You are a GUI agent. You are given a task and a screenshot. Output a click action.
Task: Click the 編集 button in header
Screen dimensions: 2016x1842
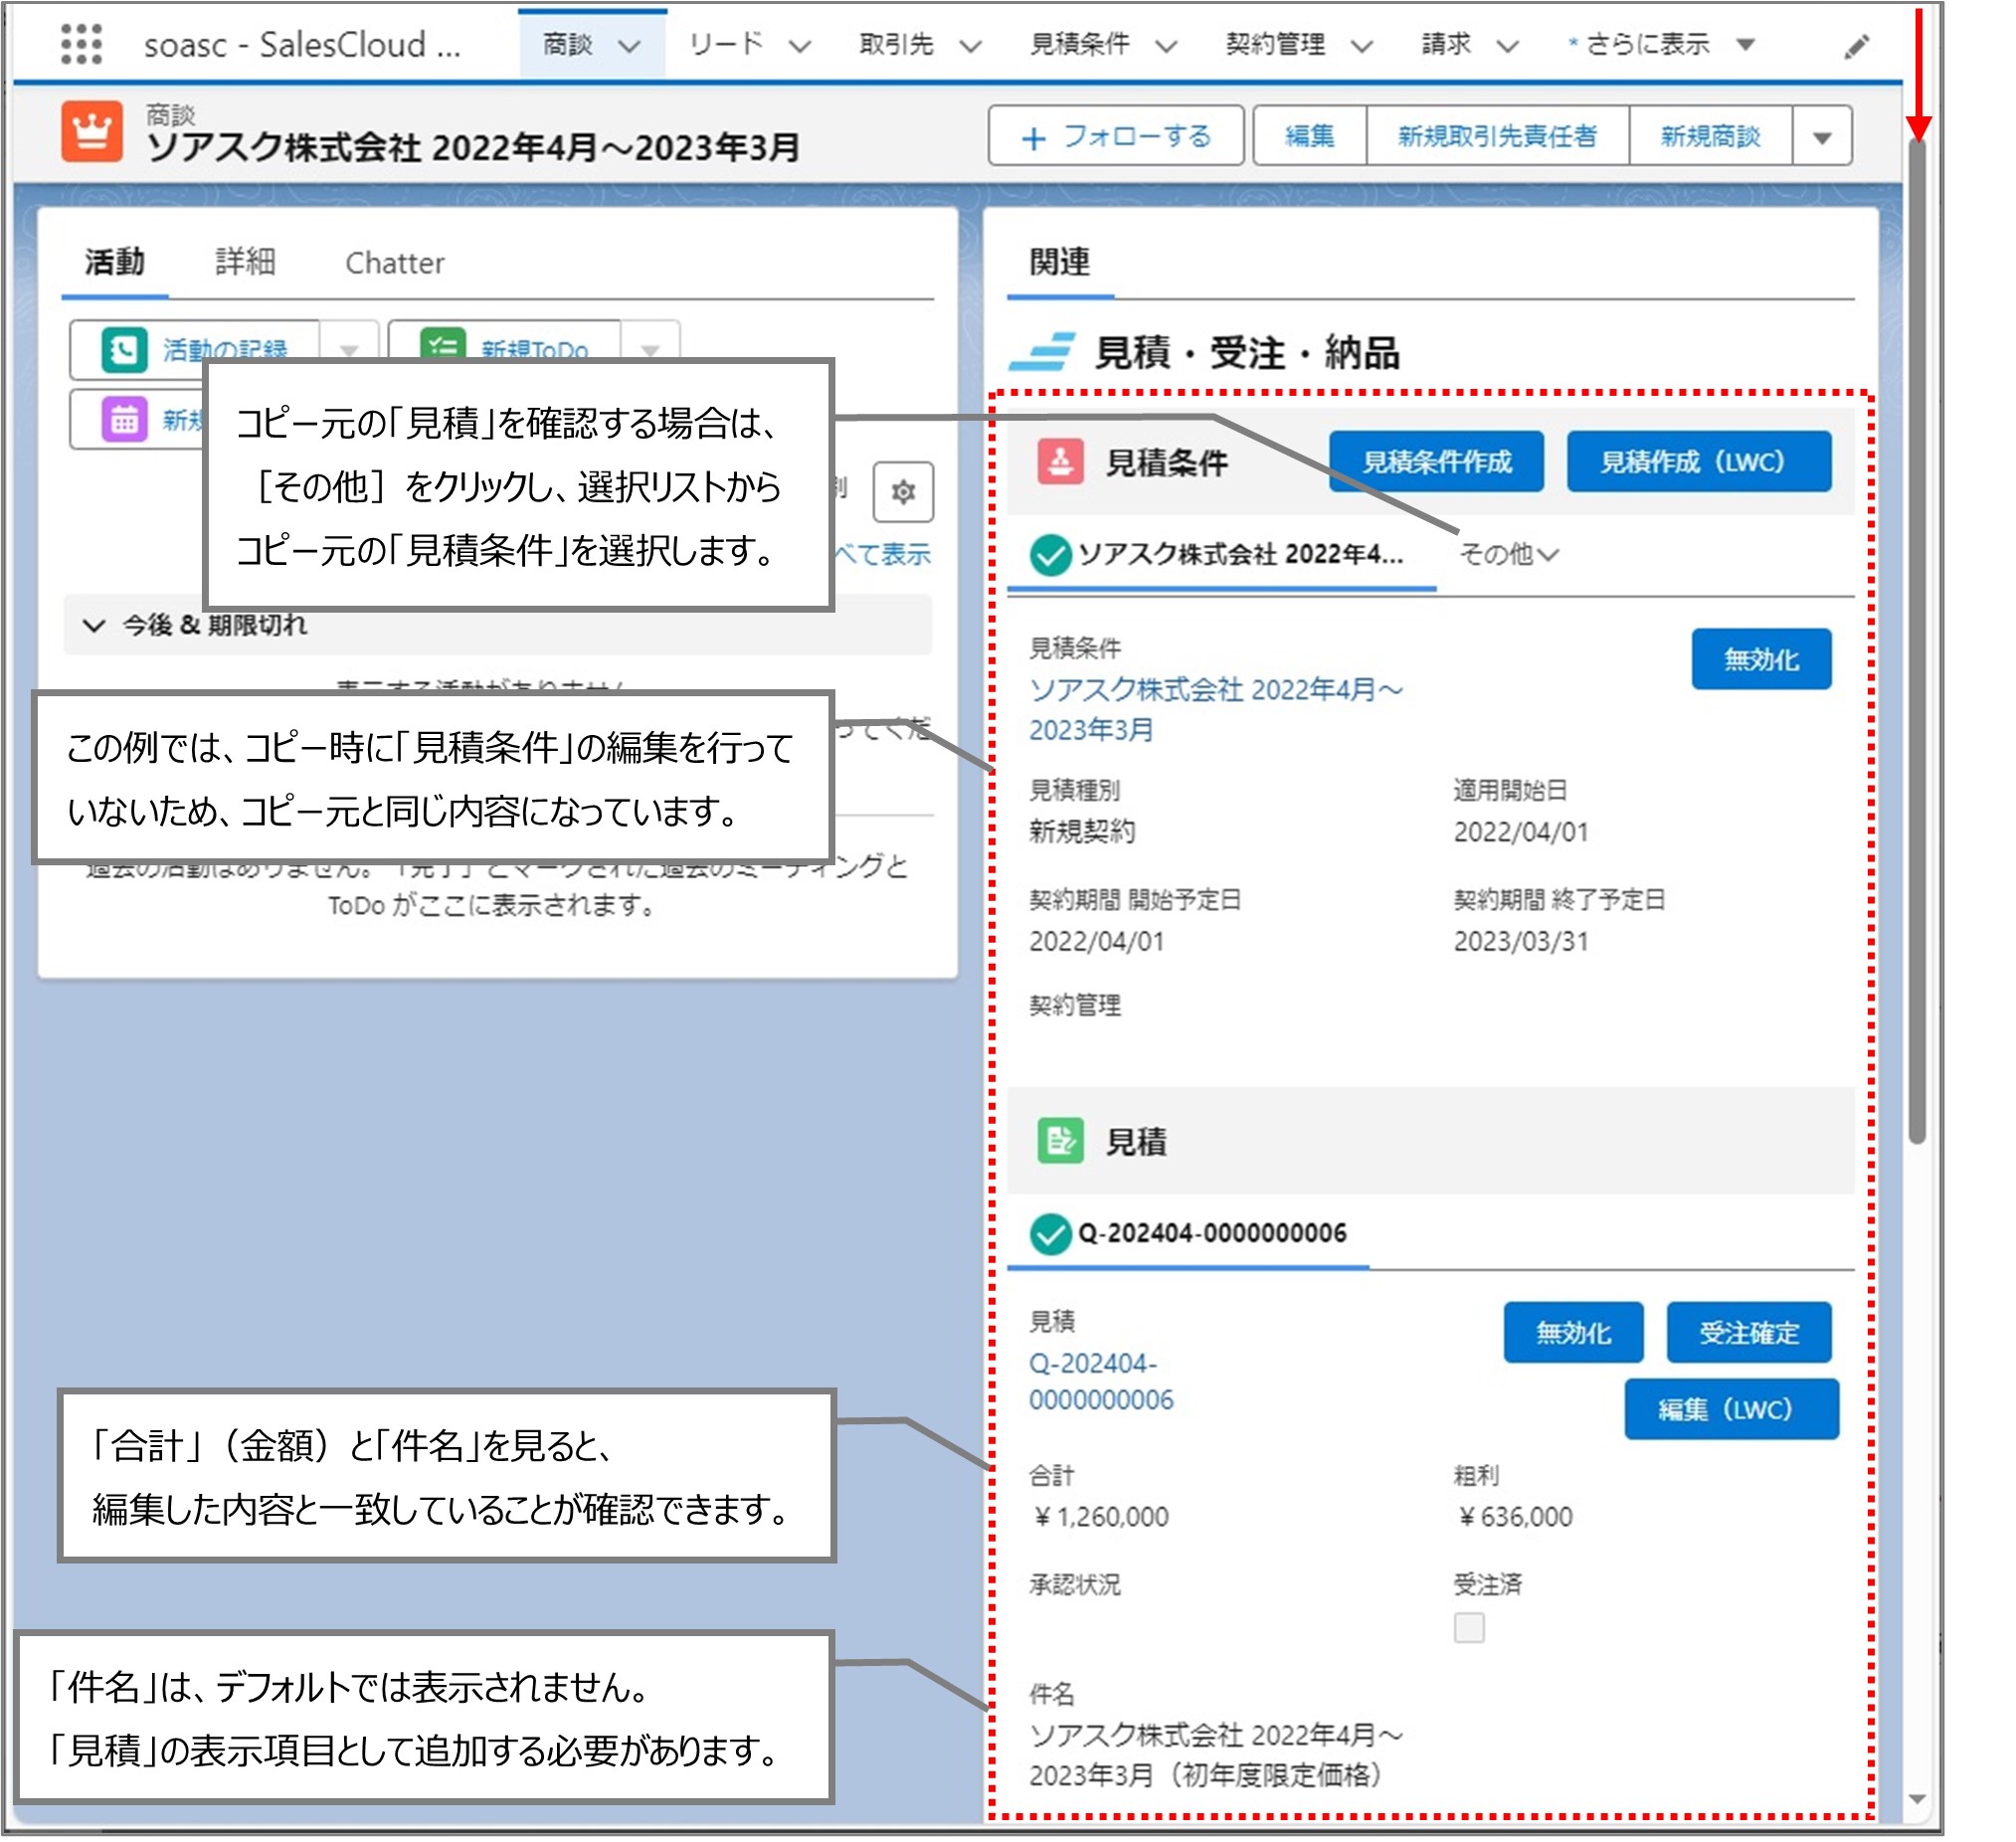[x=1310, y=136]
